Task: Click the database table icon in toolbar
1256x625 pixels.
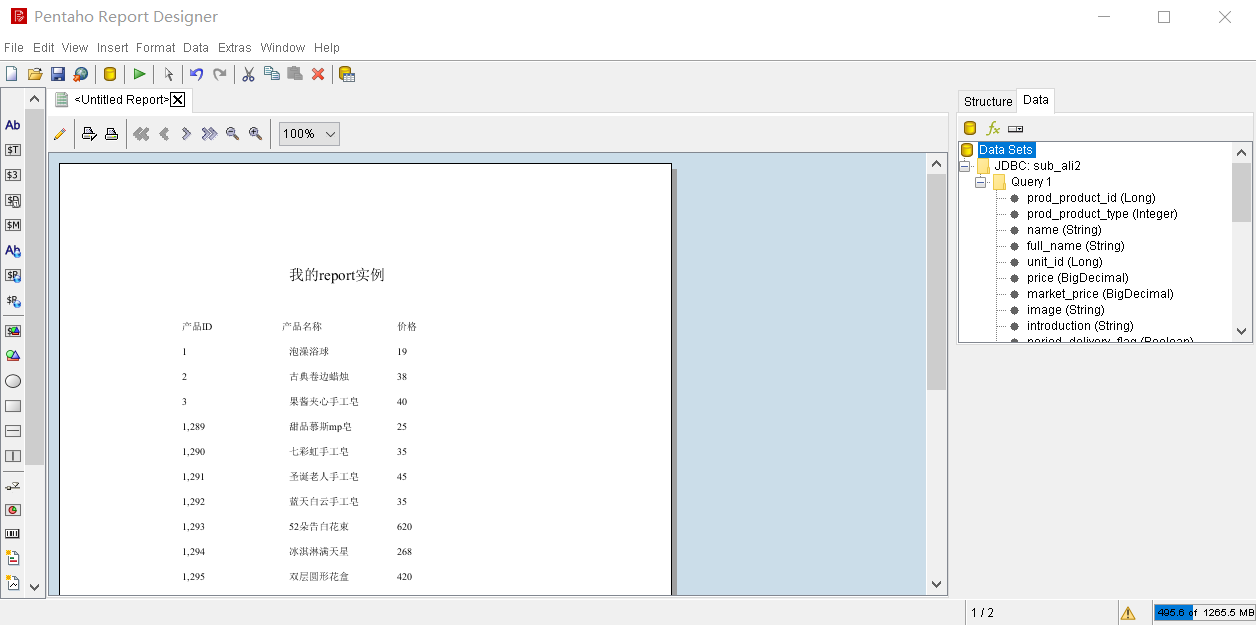Action: tap(347, 74)
